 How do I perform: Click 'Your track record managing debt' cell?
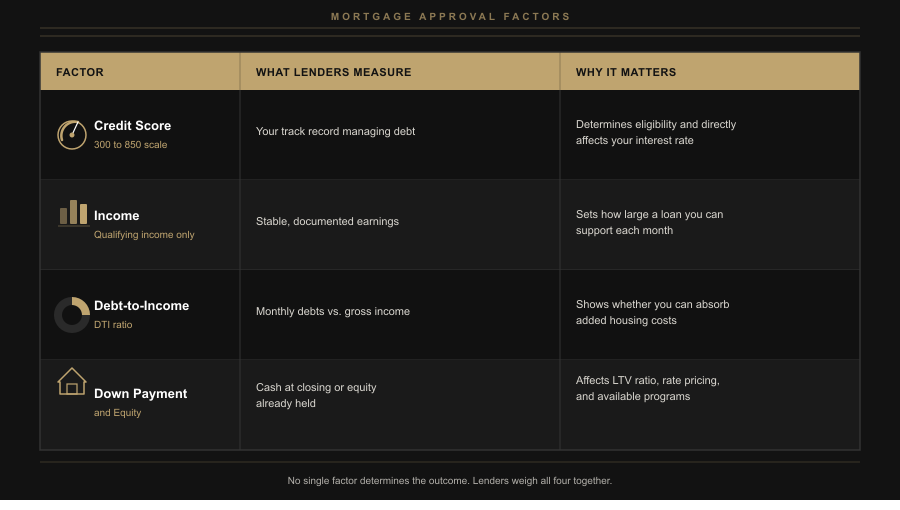[335, 132]
